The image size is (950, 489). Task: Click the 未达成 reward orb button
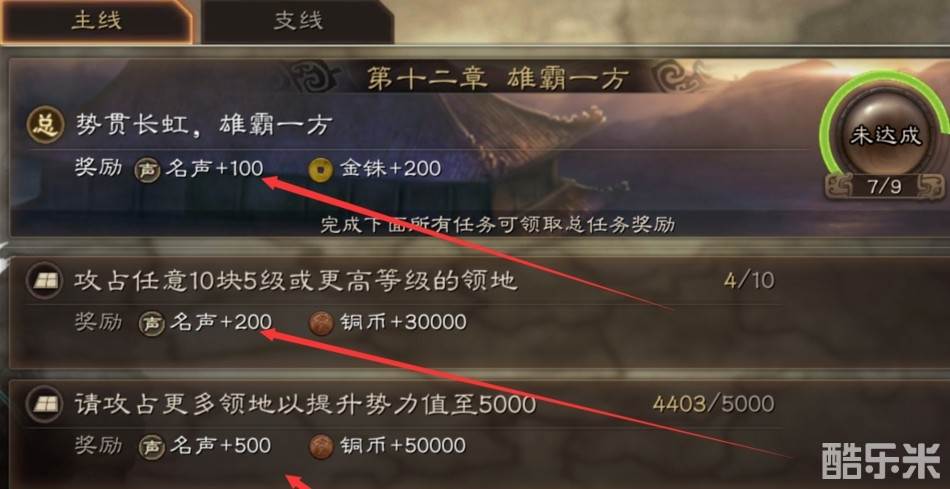coord(885,135)
